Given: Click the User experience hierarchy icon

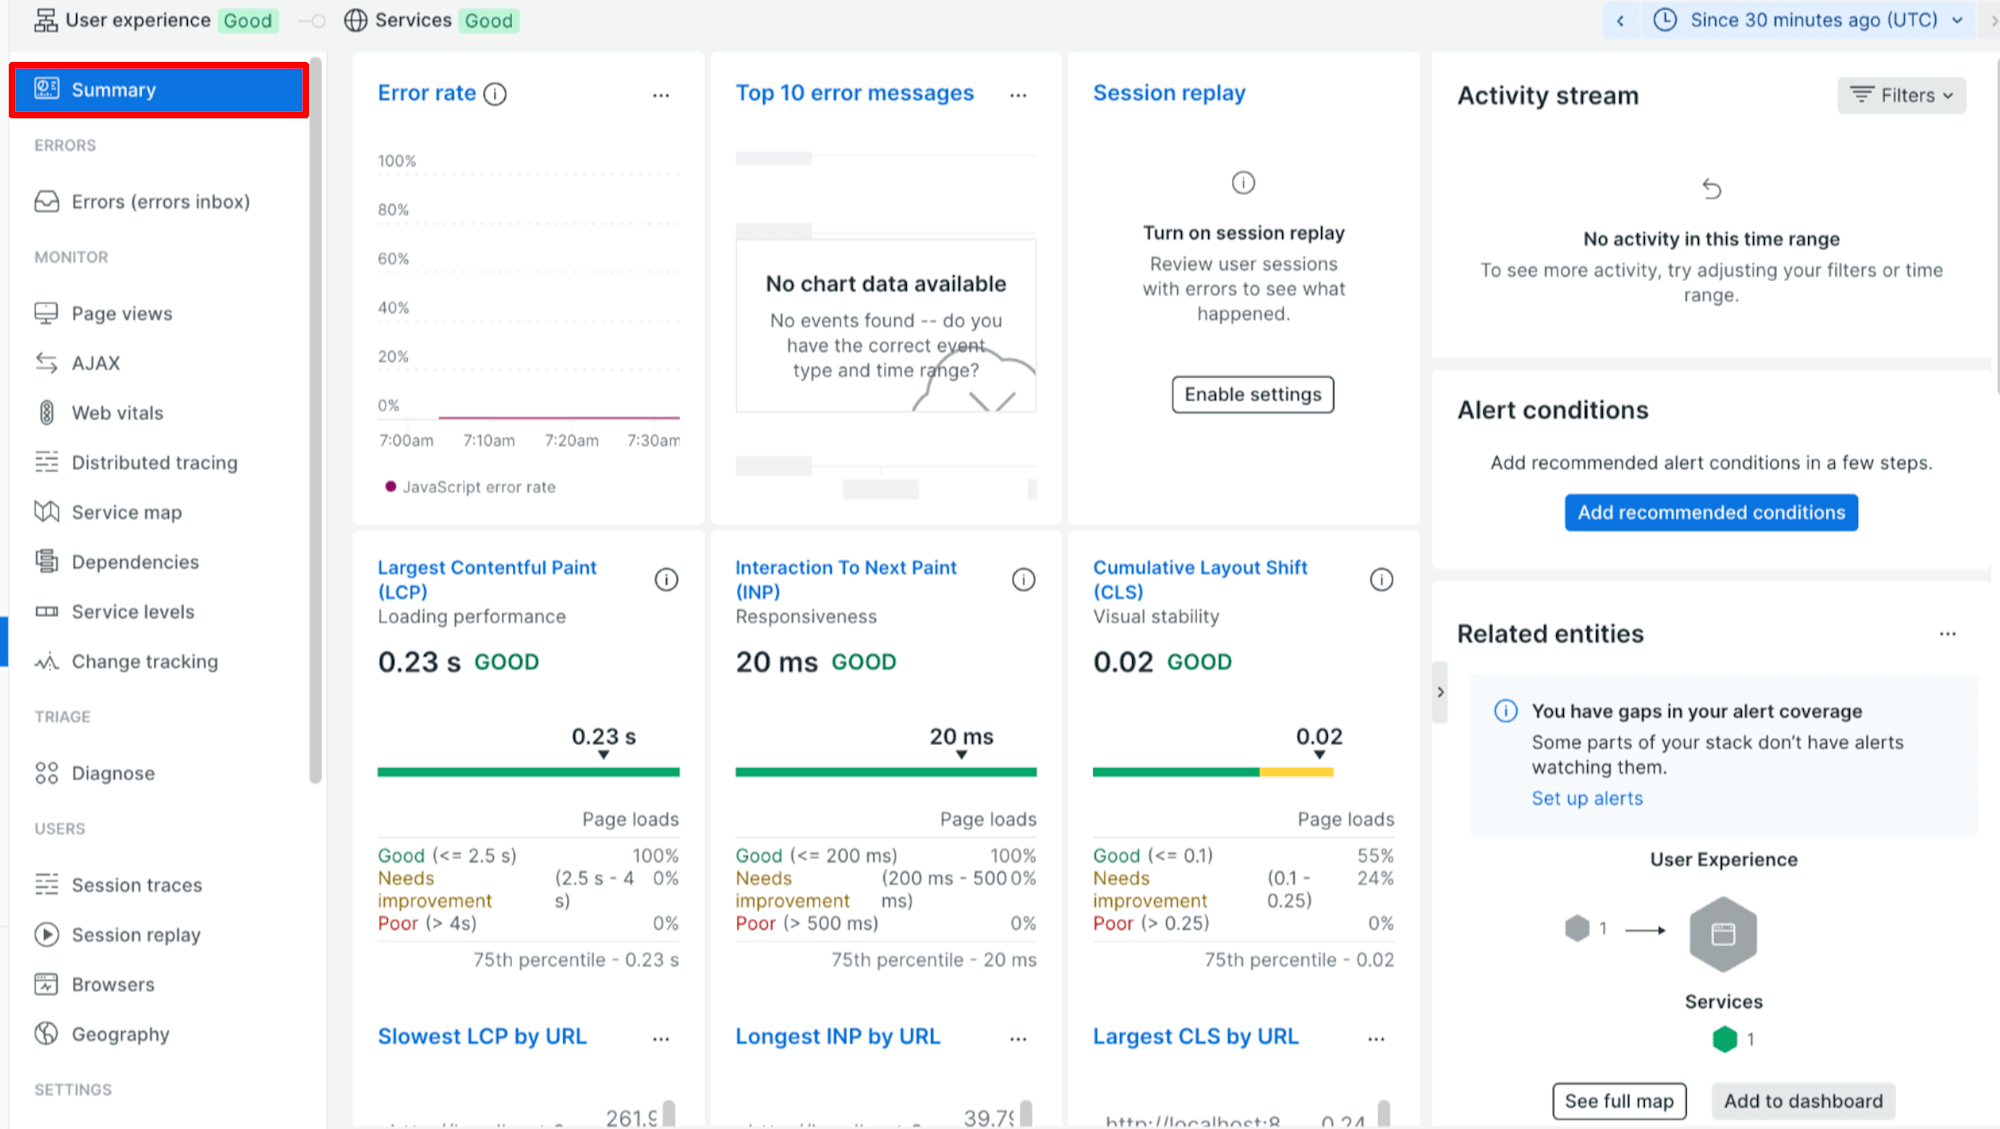Looking at the screenshot, I should pyautogui.click(x=46, y=21).
